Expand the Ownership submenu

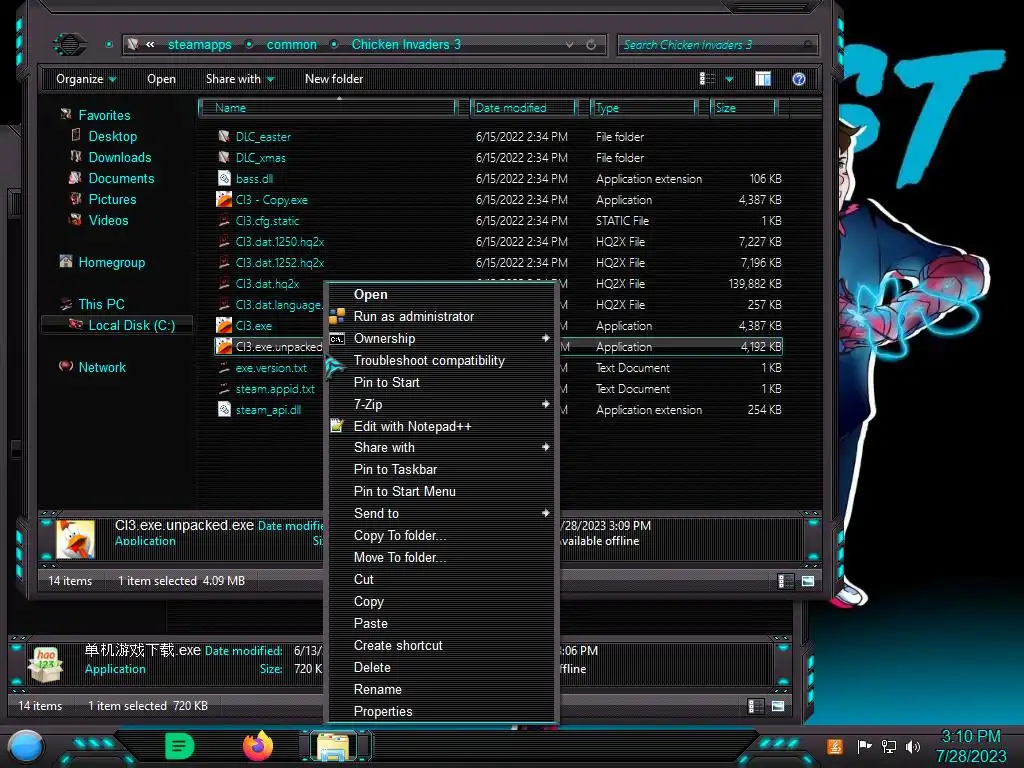441,338
